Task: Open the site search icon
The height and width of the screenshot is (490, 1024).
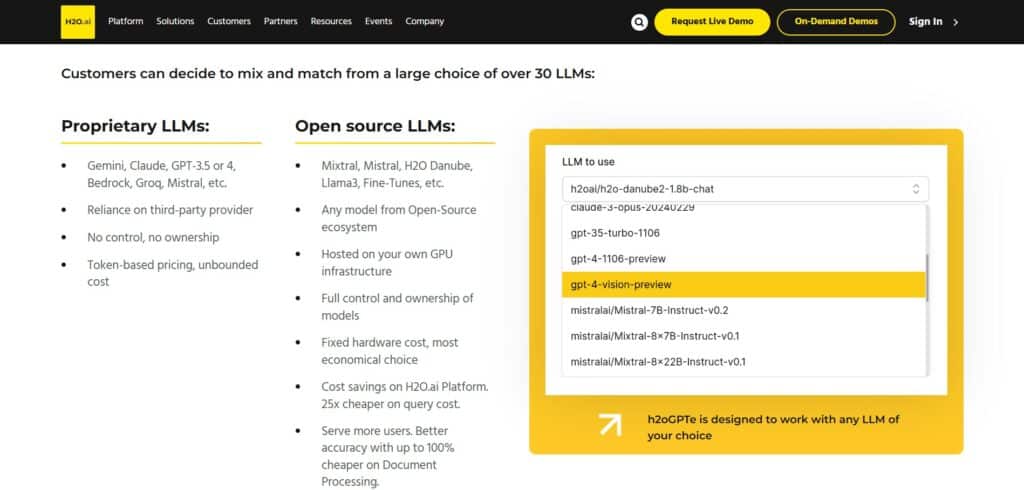Action: [639, 22]
